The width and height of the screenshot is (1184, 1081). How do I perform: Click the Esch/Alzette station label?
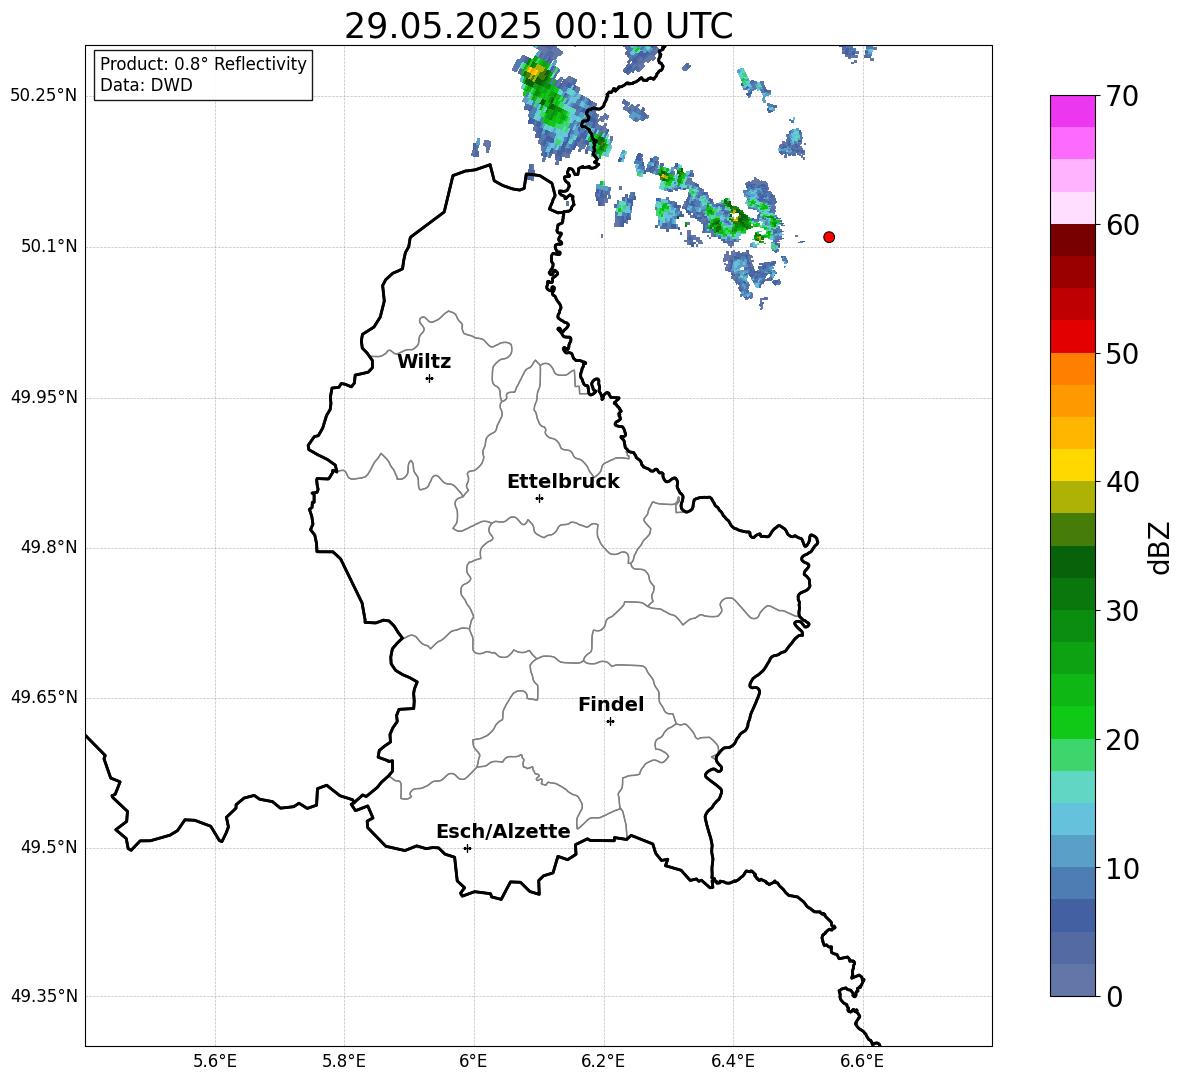pos(503,831)
